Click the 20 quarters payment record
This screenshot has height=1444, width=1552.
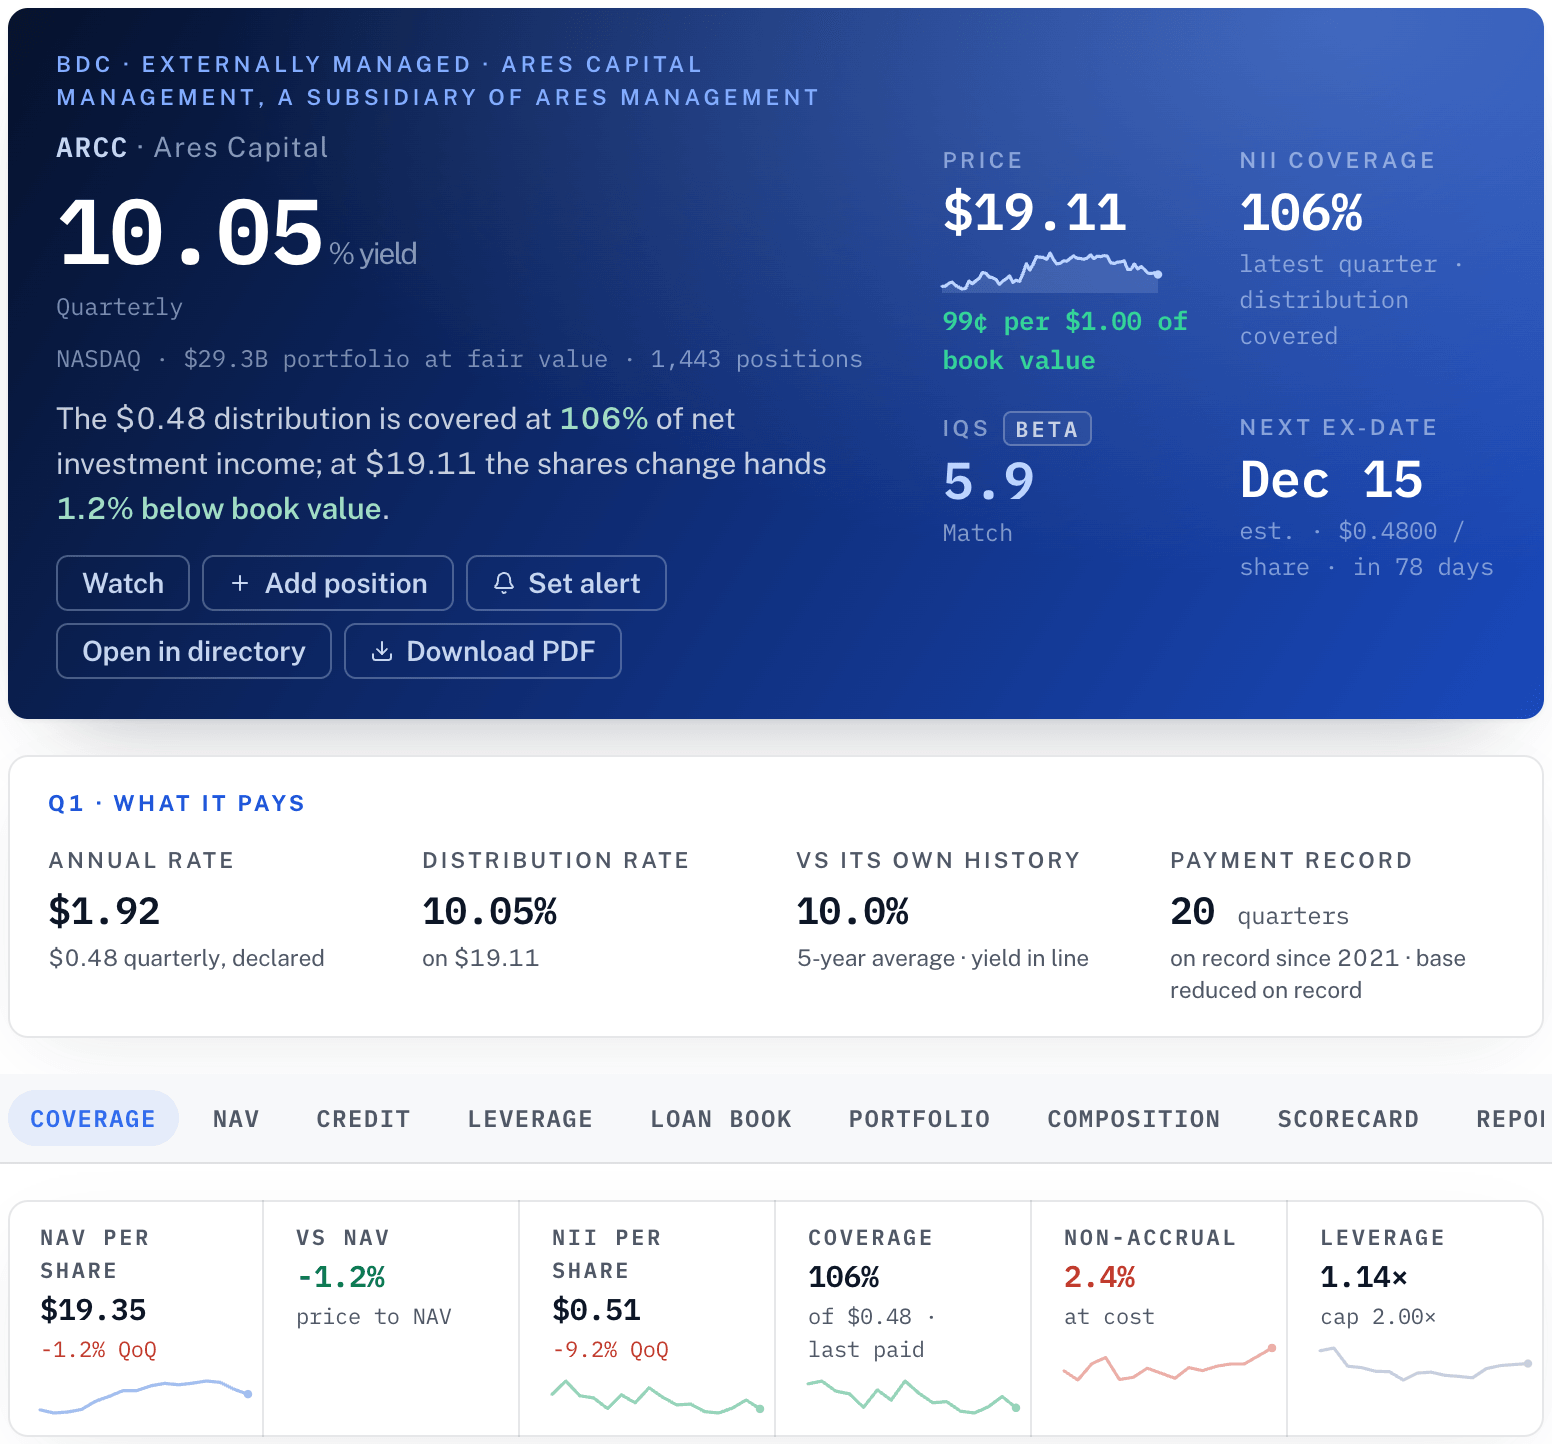pos(1259,912)
